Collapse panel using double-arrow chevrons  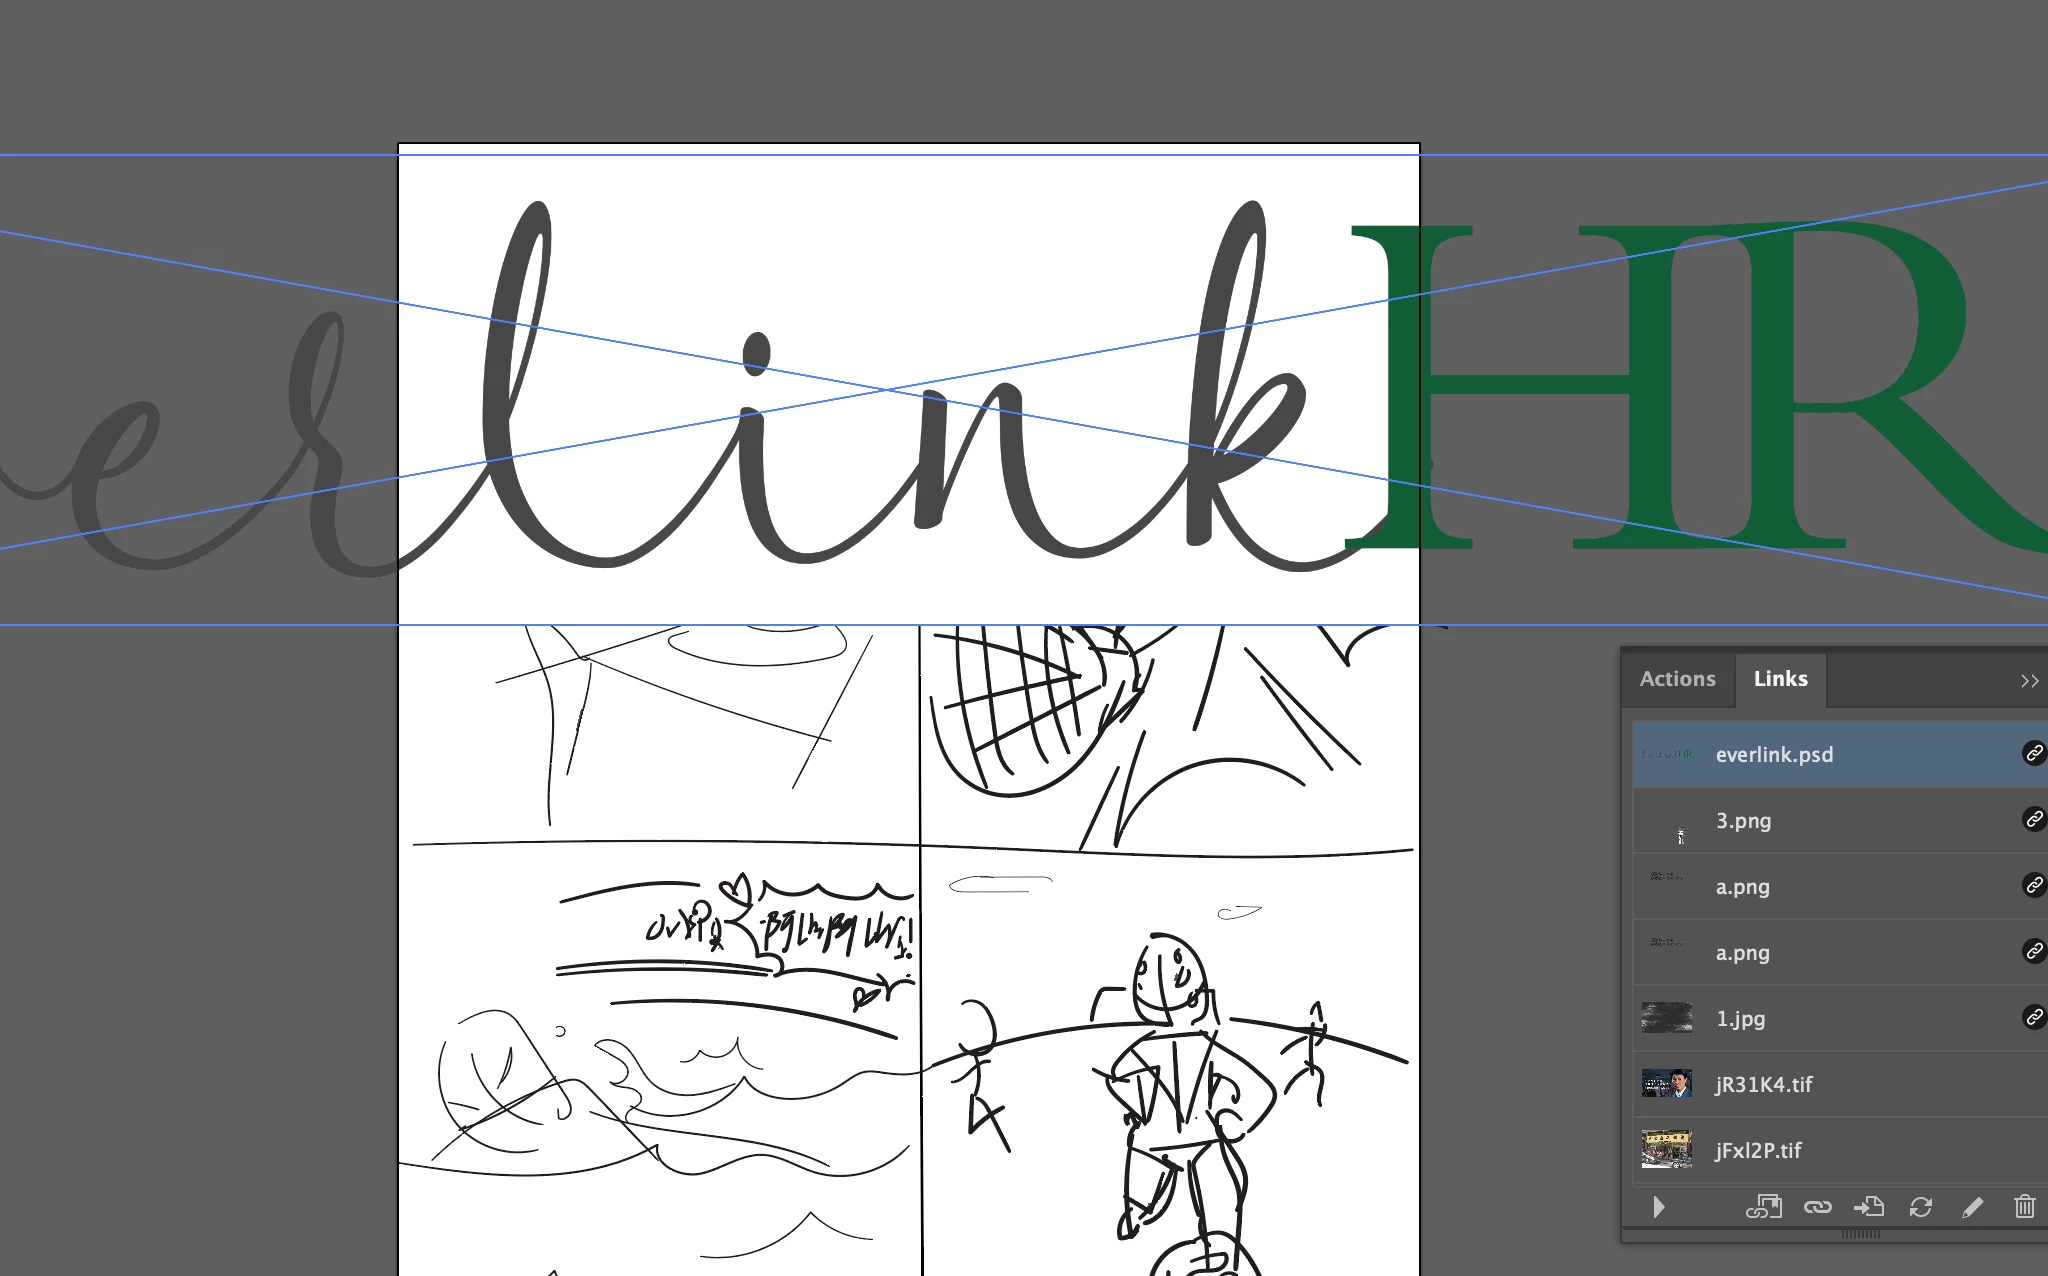pos(2029,681)
